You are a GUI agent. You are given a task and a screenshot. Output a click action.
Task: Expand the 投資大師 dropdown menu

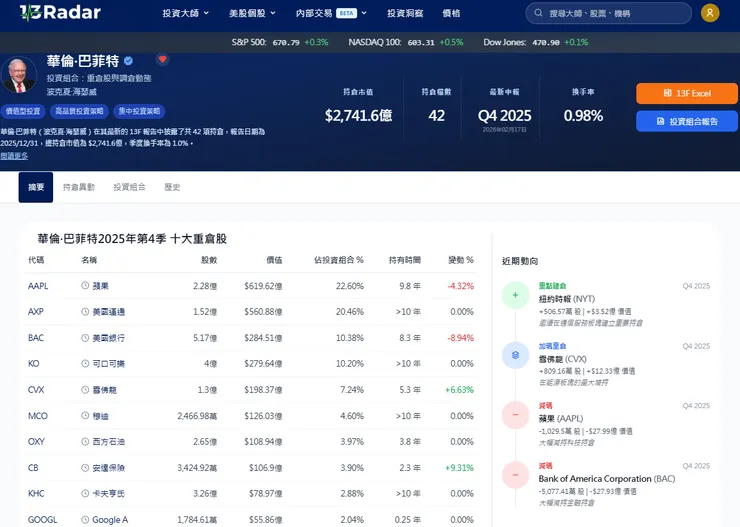coord(185,13)
